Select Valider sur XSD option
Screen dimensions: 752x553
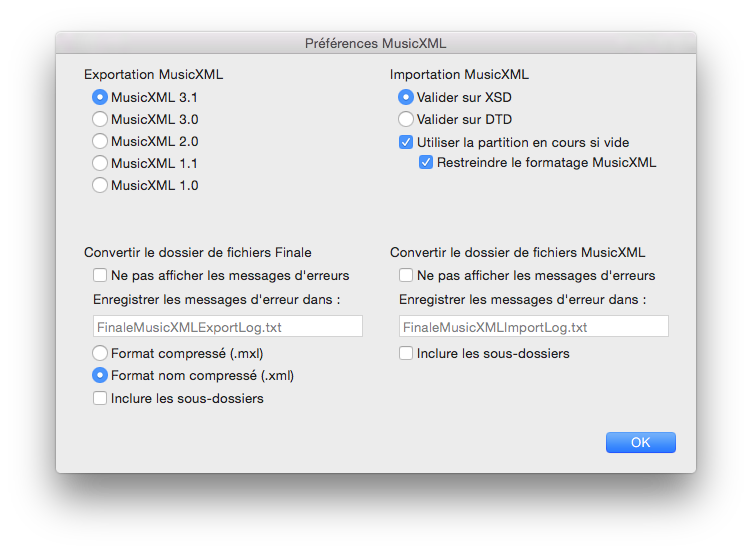[x=406, y=98]
